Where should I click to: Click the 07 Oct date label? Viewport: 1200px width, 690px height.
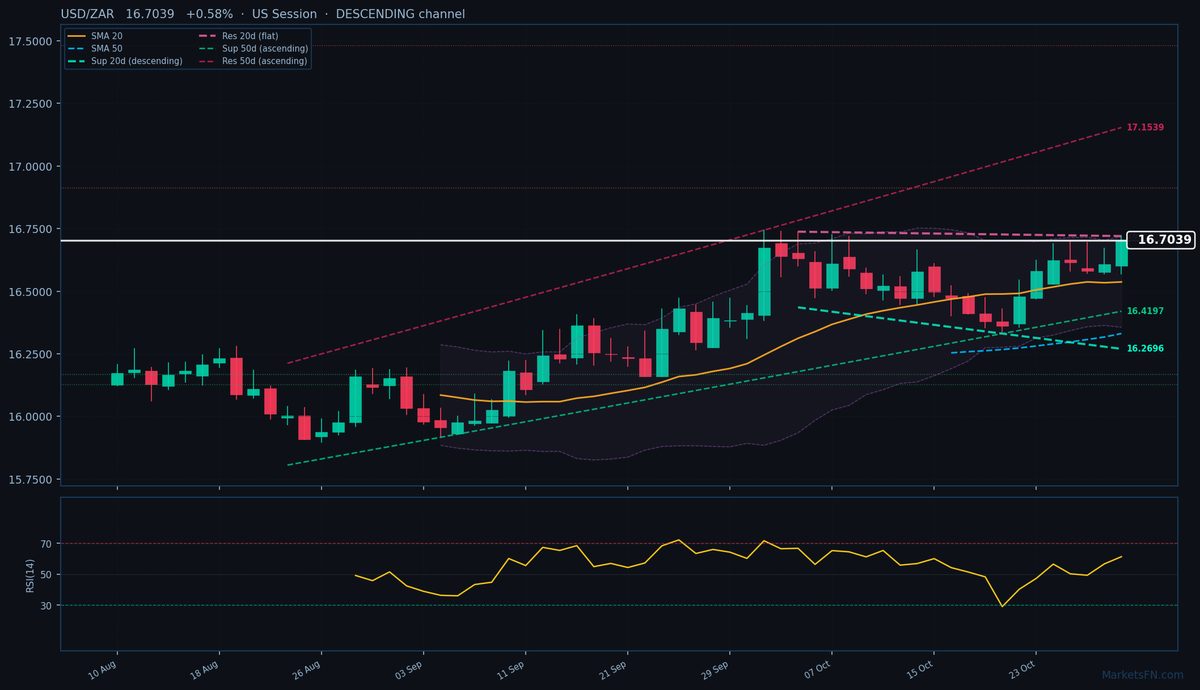click(818, 669)
